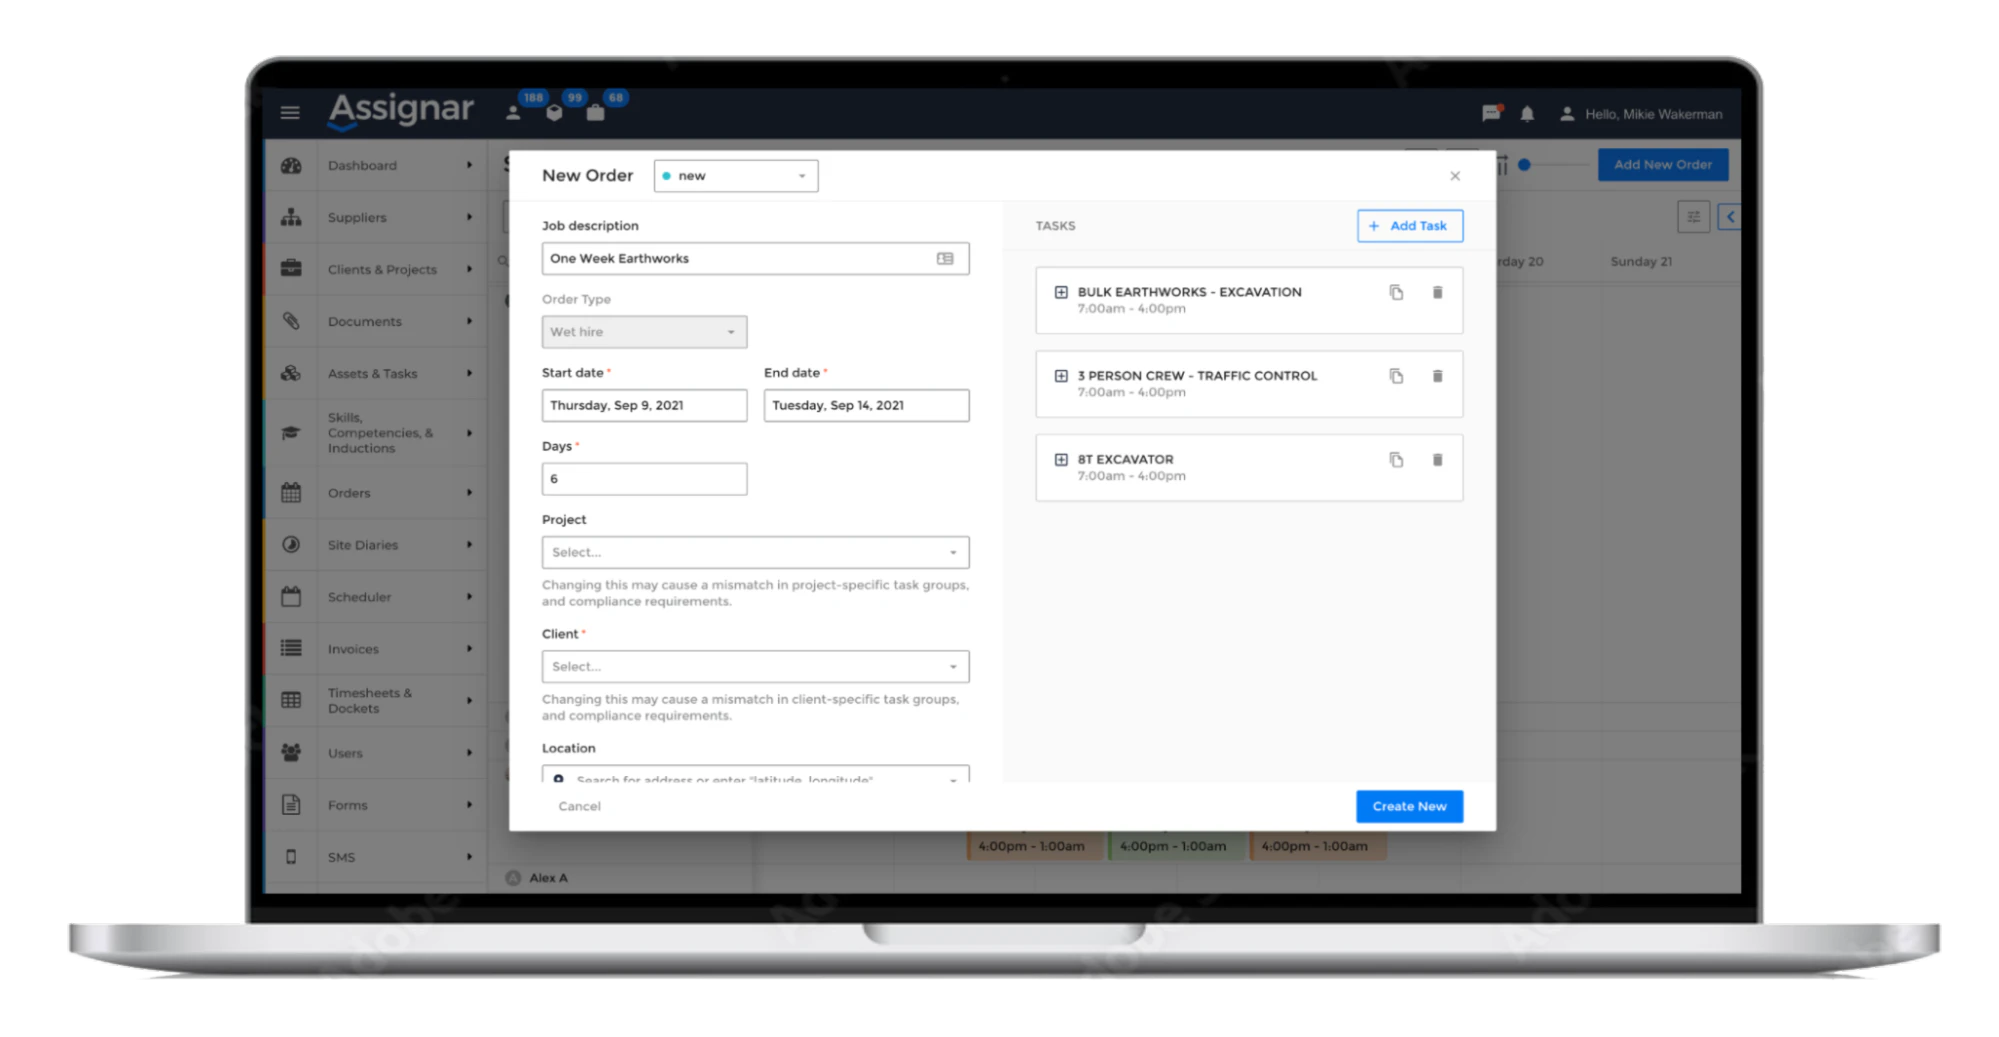Click the location pin in the Location field
The image size is (1999, 1037).
(x=558, y=777)
